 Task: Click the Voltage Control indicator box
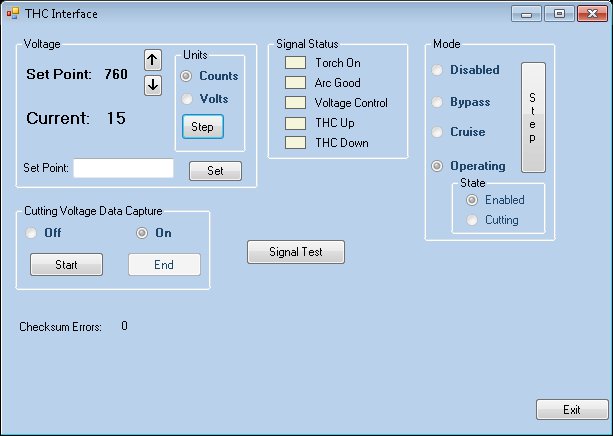296,103
